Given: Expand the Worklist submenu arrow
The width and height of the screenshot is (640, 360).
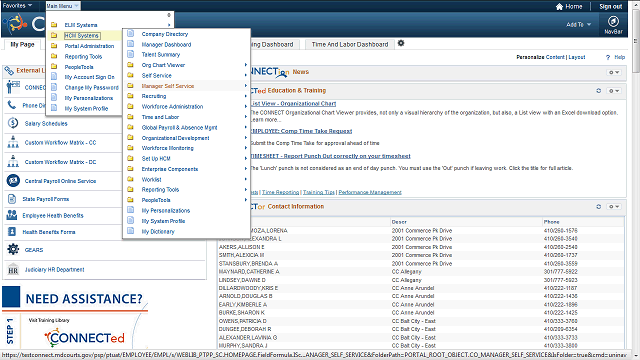Looking at the screenshot, I should pyautogui.click(x=246, y=179).
